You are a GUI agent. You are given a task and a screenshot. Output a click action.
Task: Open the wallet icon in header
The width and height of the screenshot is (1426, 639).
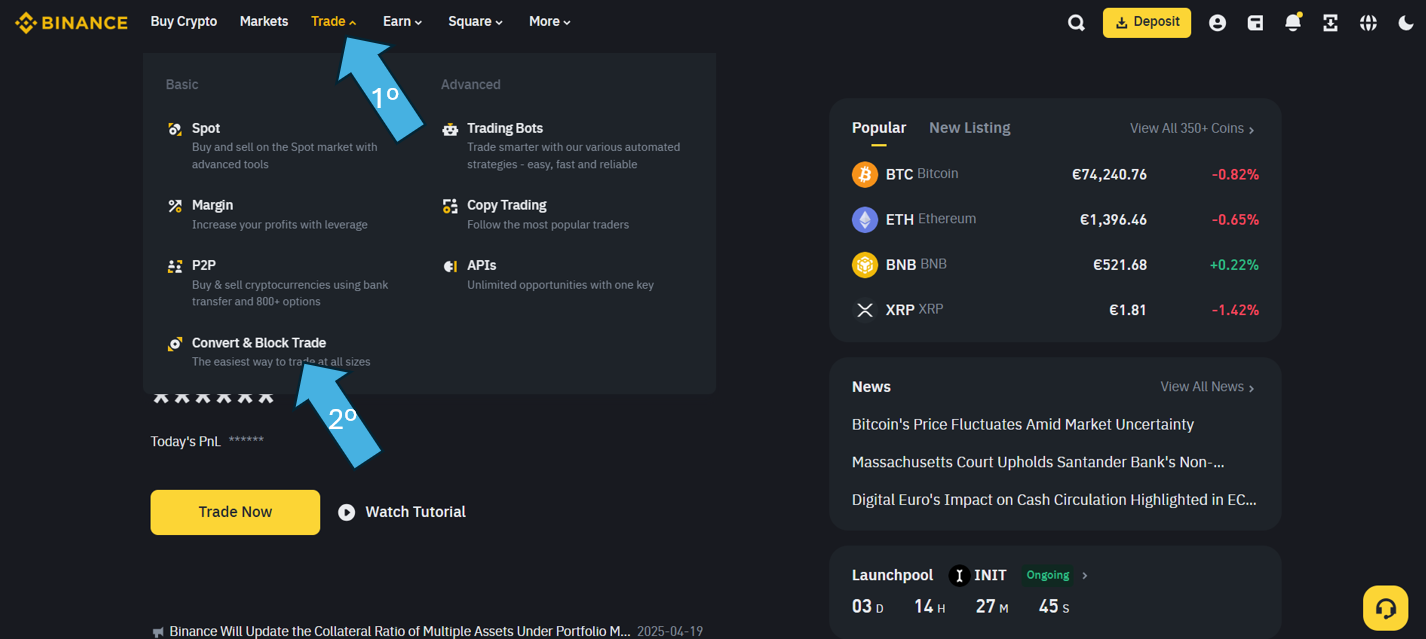point(1255,23)
